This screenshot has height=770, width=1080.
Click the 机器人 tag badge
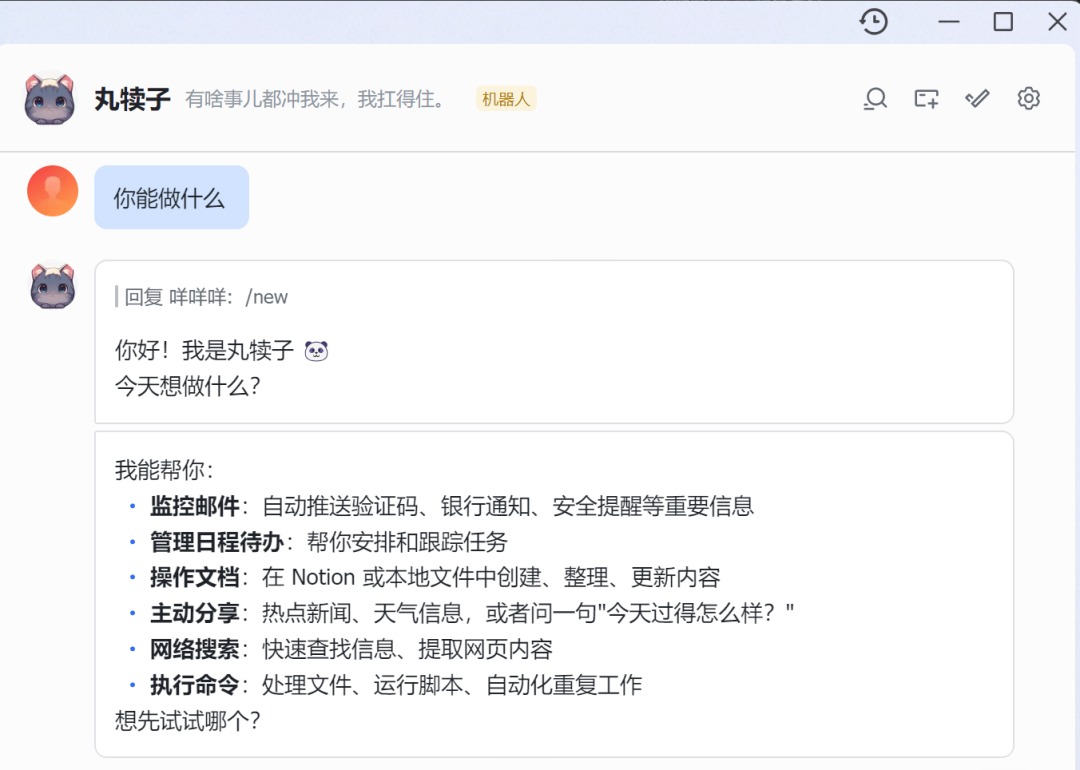506,99
